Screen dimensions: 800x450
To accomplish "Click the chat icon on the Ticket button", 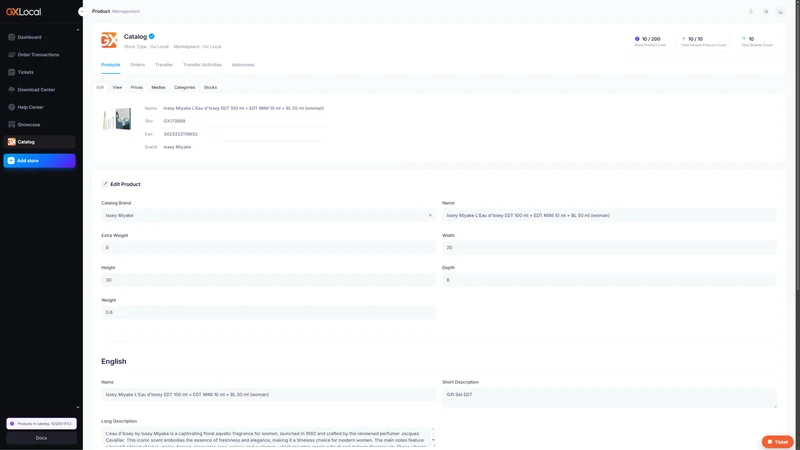I will pyautogui.click(x=770, y=442).
